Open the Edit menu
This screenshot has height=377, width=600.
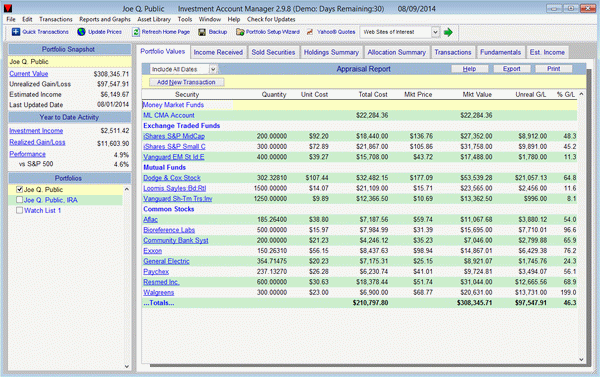pos(27,19)
